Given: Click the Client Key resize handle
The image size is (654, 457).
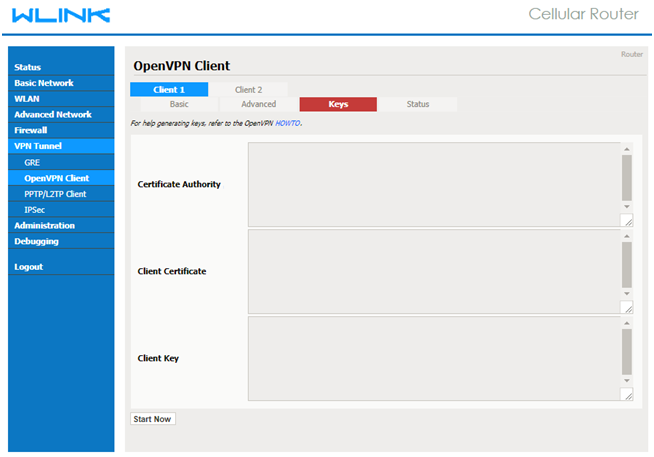Looking at the screenshot, I should tap(627, 394).
